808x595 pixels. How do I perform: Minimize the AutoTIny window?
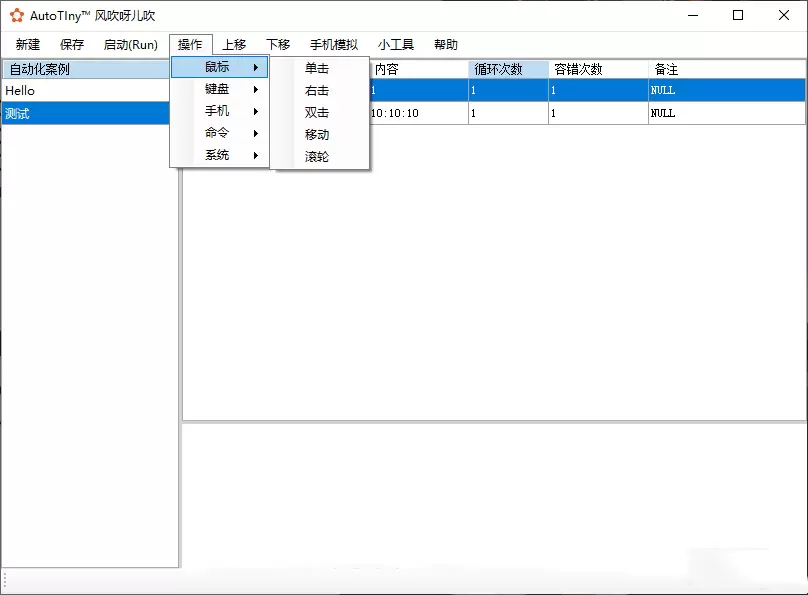click(693, 15)
